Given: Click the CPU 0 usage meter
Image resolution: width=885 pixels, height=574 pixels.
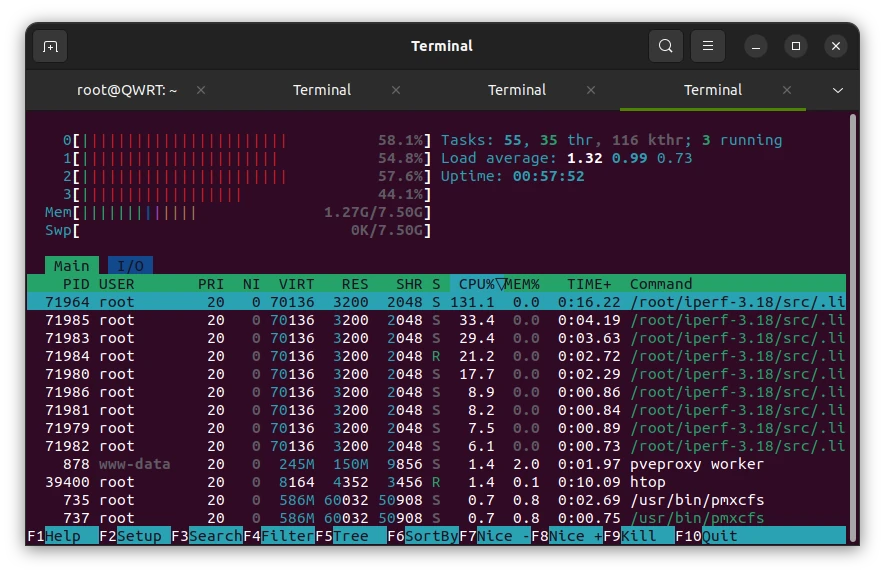Looking at the screenshot, I should coord(247,140).
